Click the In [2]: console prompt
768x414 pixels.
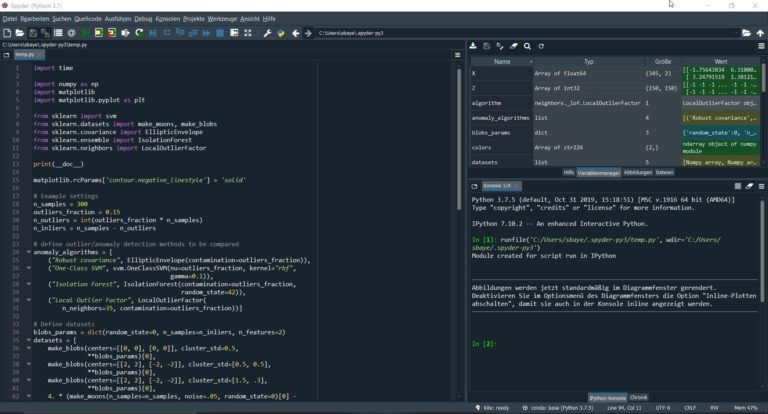coord(484,344)
